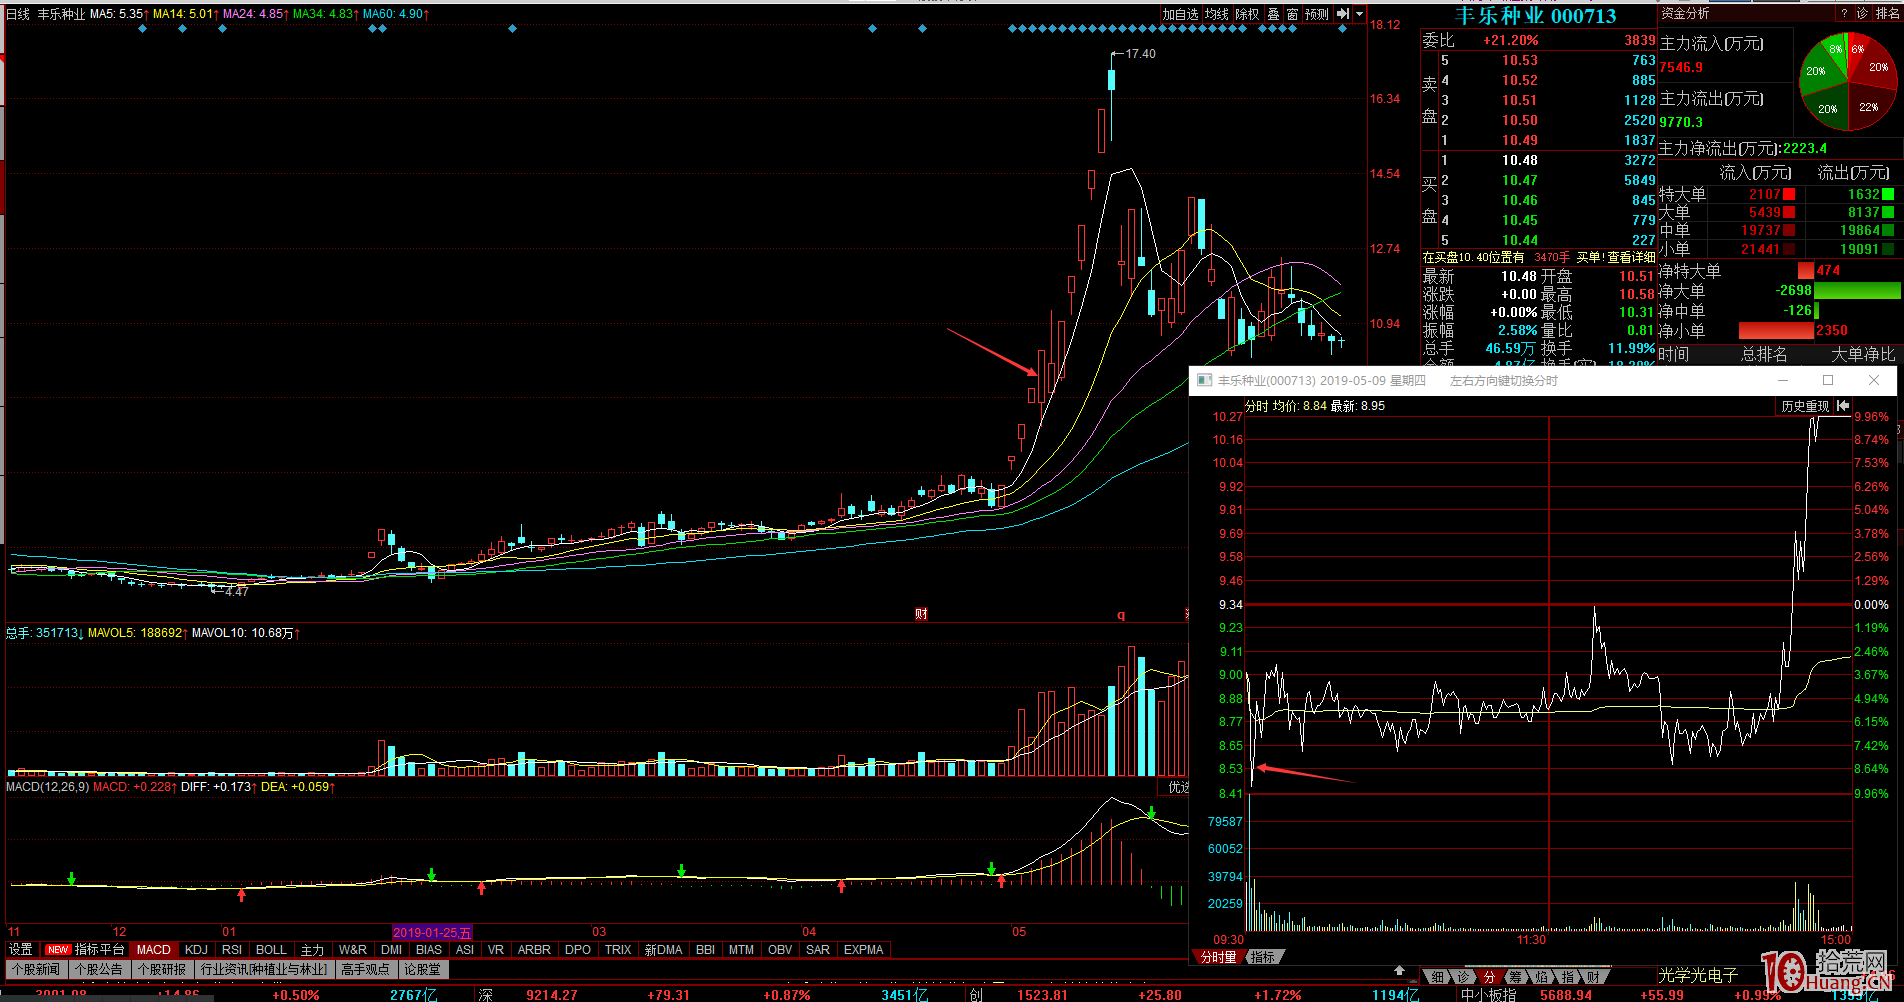
Task: Select the DPO indicator tab
Action: pos(578,949)
